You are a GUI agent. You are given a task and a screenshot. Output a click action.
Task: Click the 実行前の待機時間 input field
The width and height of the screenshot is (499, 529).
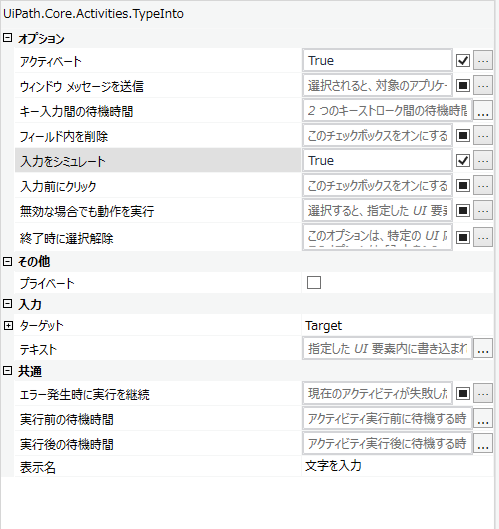pyautogui.click(x=387, y=419)
